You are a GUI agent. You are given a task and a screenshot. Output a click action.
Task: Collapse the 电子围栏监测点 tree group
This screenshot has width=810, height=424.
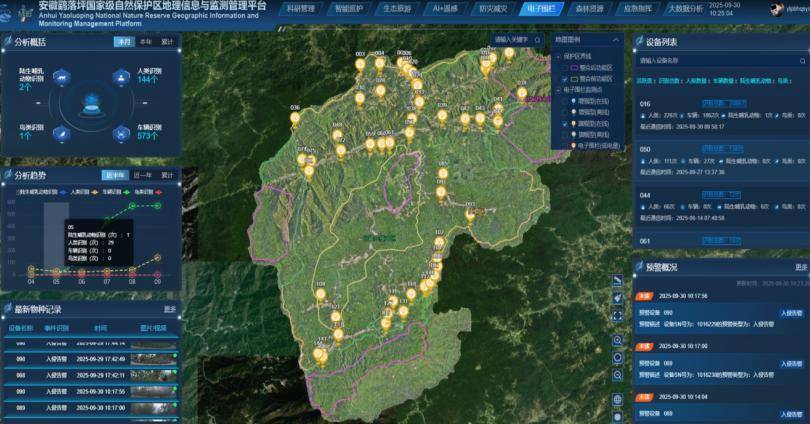556,90
